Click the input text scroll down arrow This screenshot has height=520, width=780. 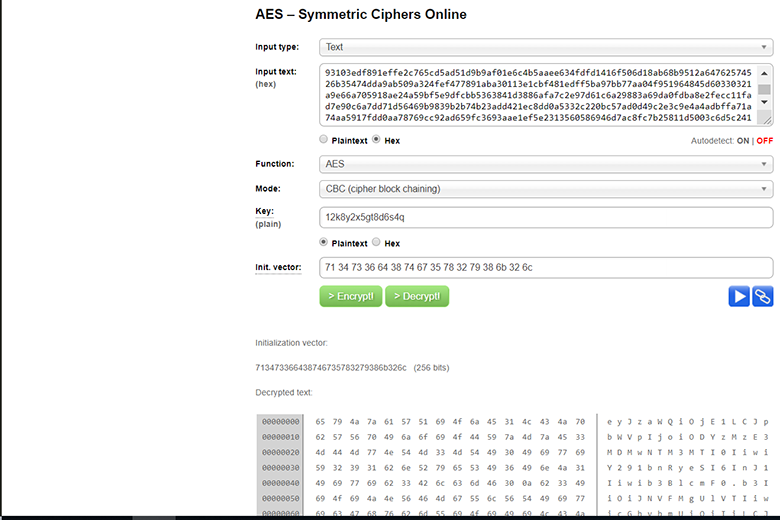[x=764, y=104]
